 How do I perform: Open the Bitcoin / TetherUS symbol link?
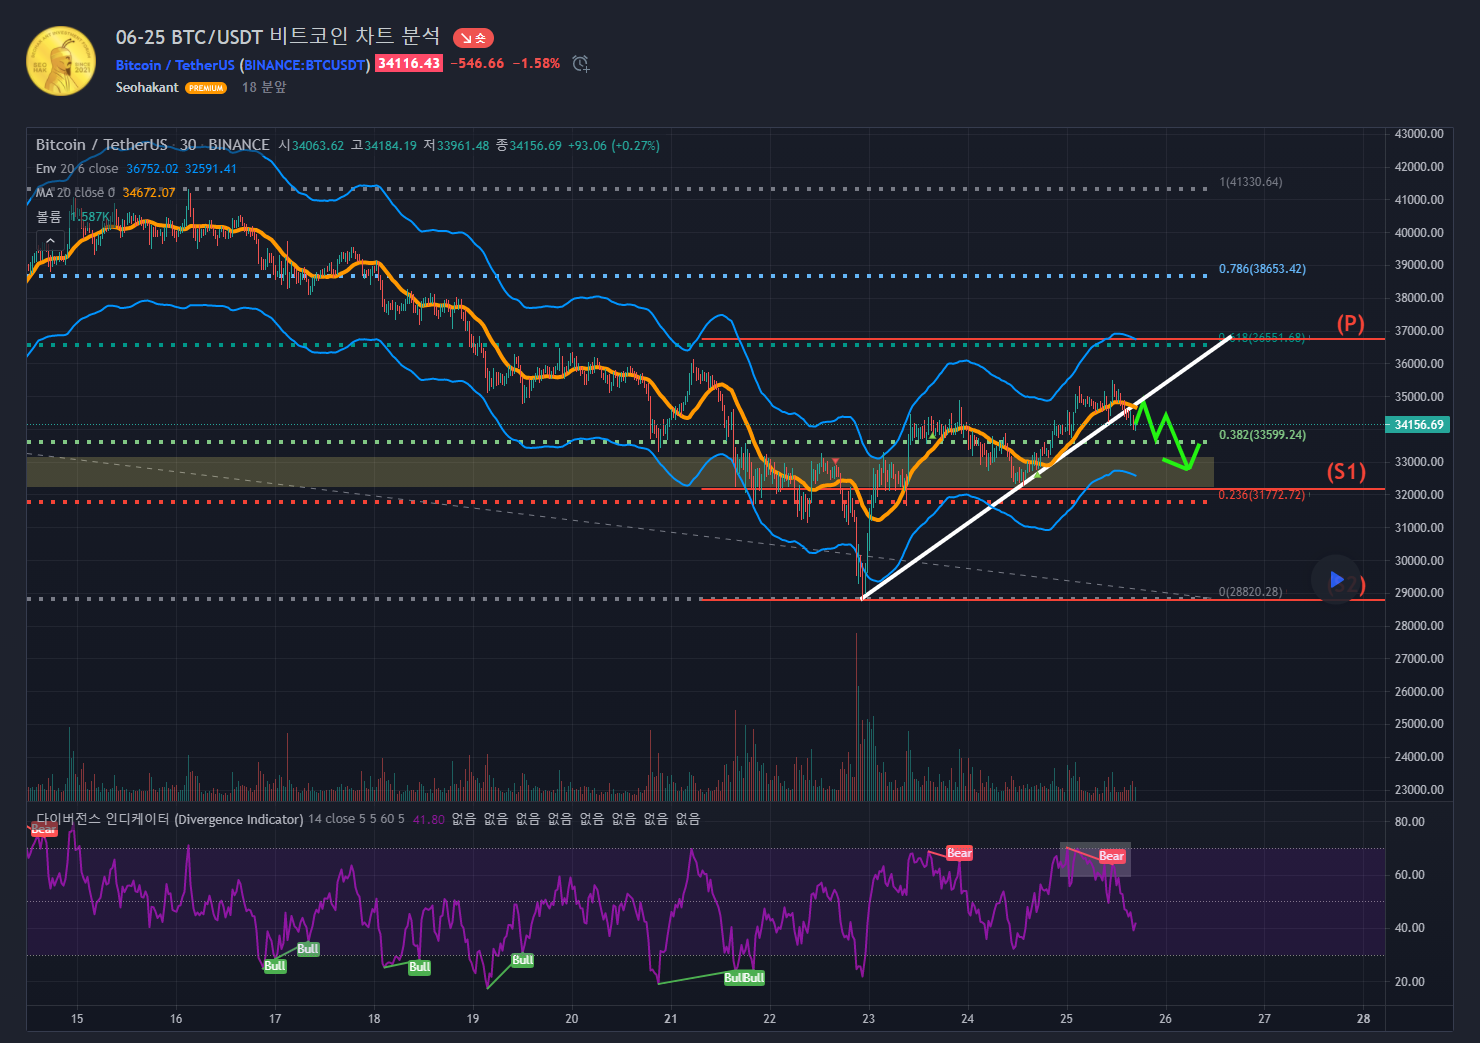[175, 65]
